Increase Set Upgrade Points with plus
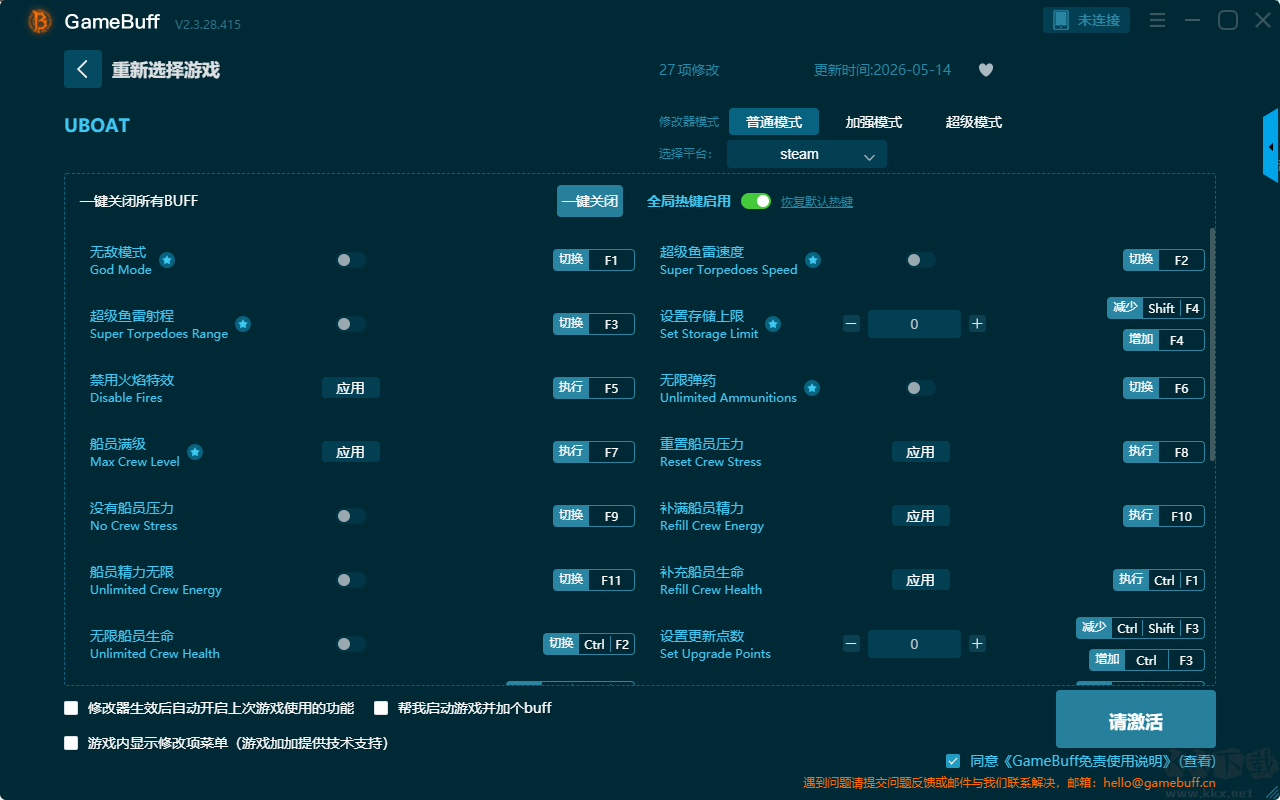The width and height of the screenshot is (1280, 800). tap(977, 644)
